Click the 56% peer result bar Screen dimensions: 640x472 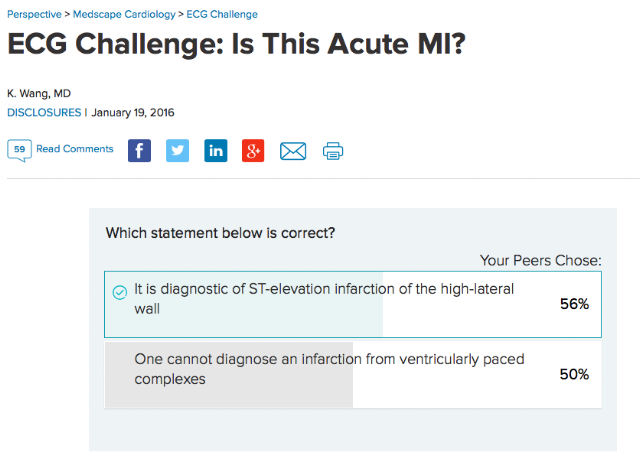coord(244,304)
